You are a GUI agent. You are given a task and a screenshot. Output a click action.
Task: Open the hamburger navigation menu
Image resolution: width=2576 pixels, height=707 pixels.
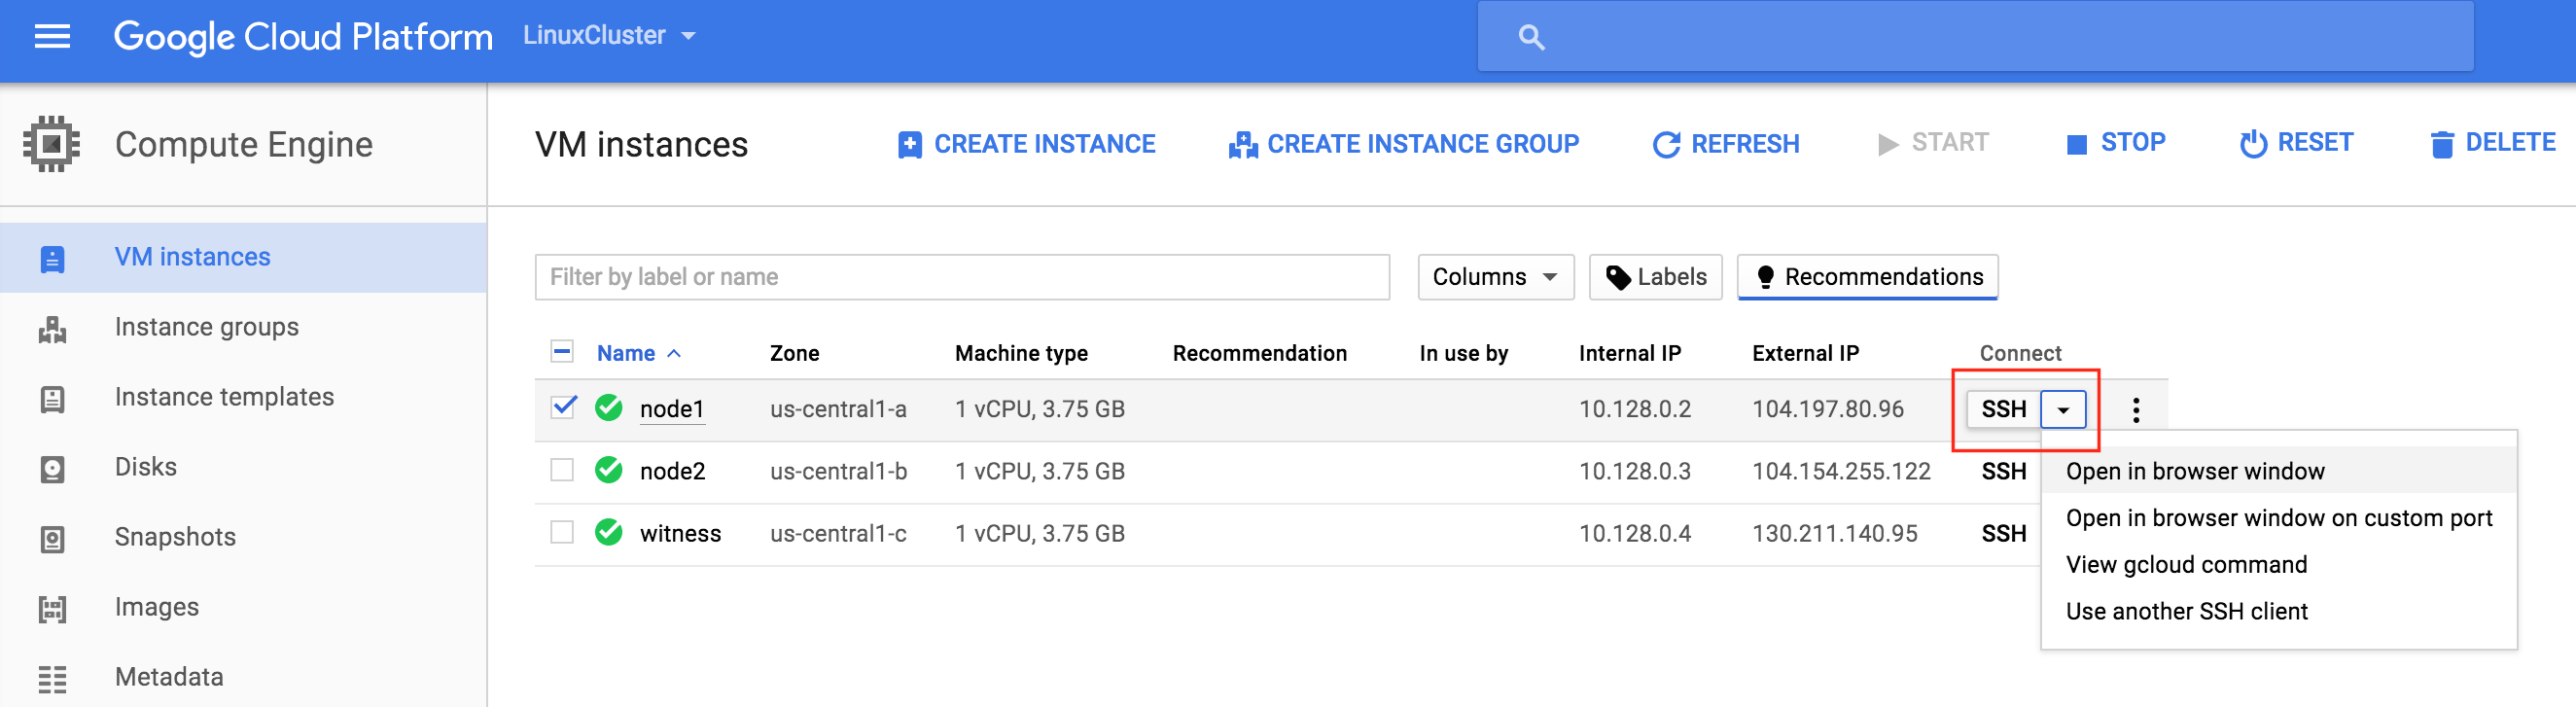(52, 37)
